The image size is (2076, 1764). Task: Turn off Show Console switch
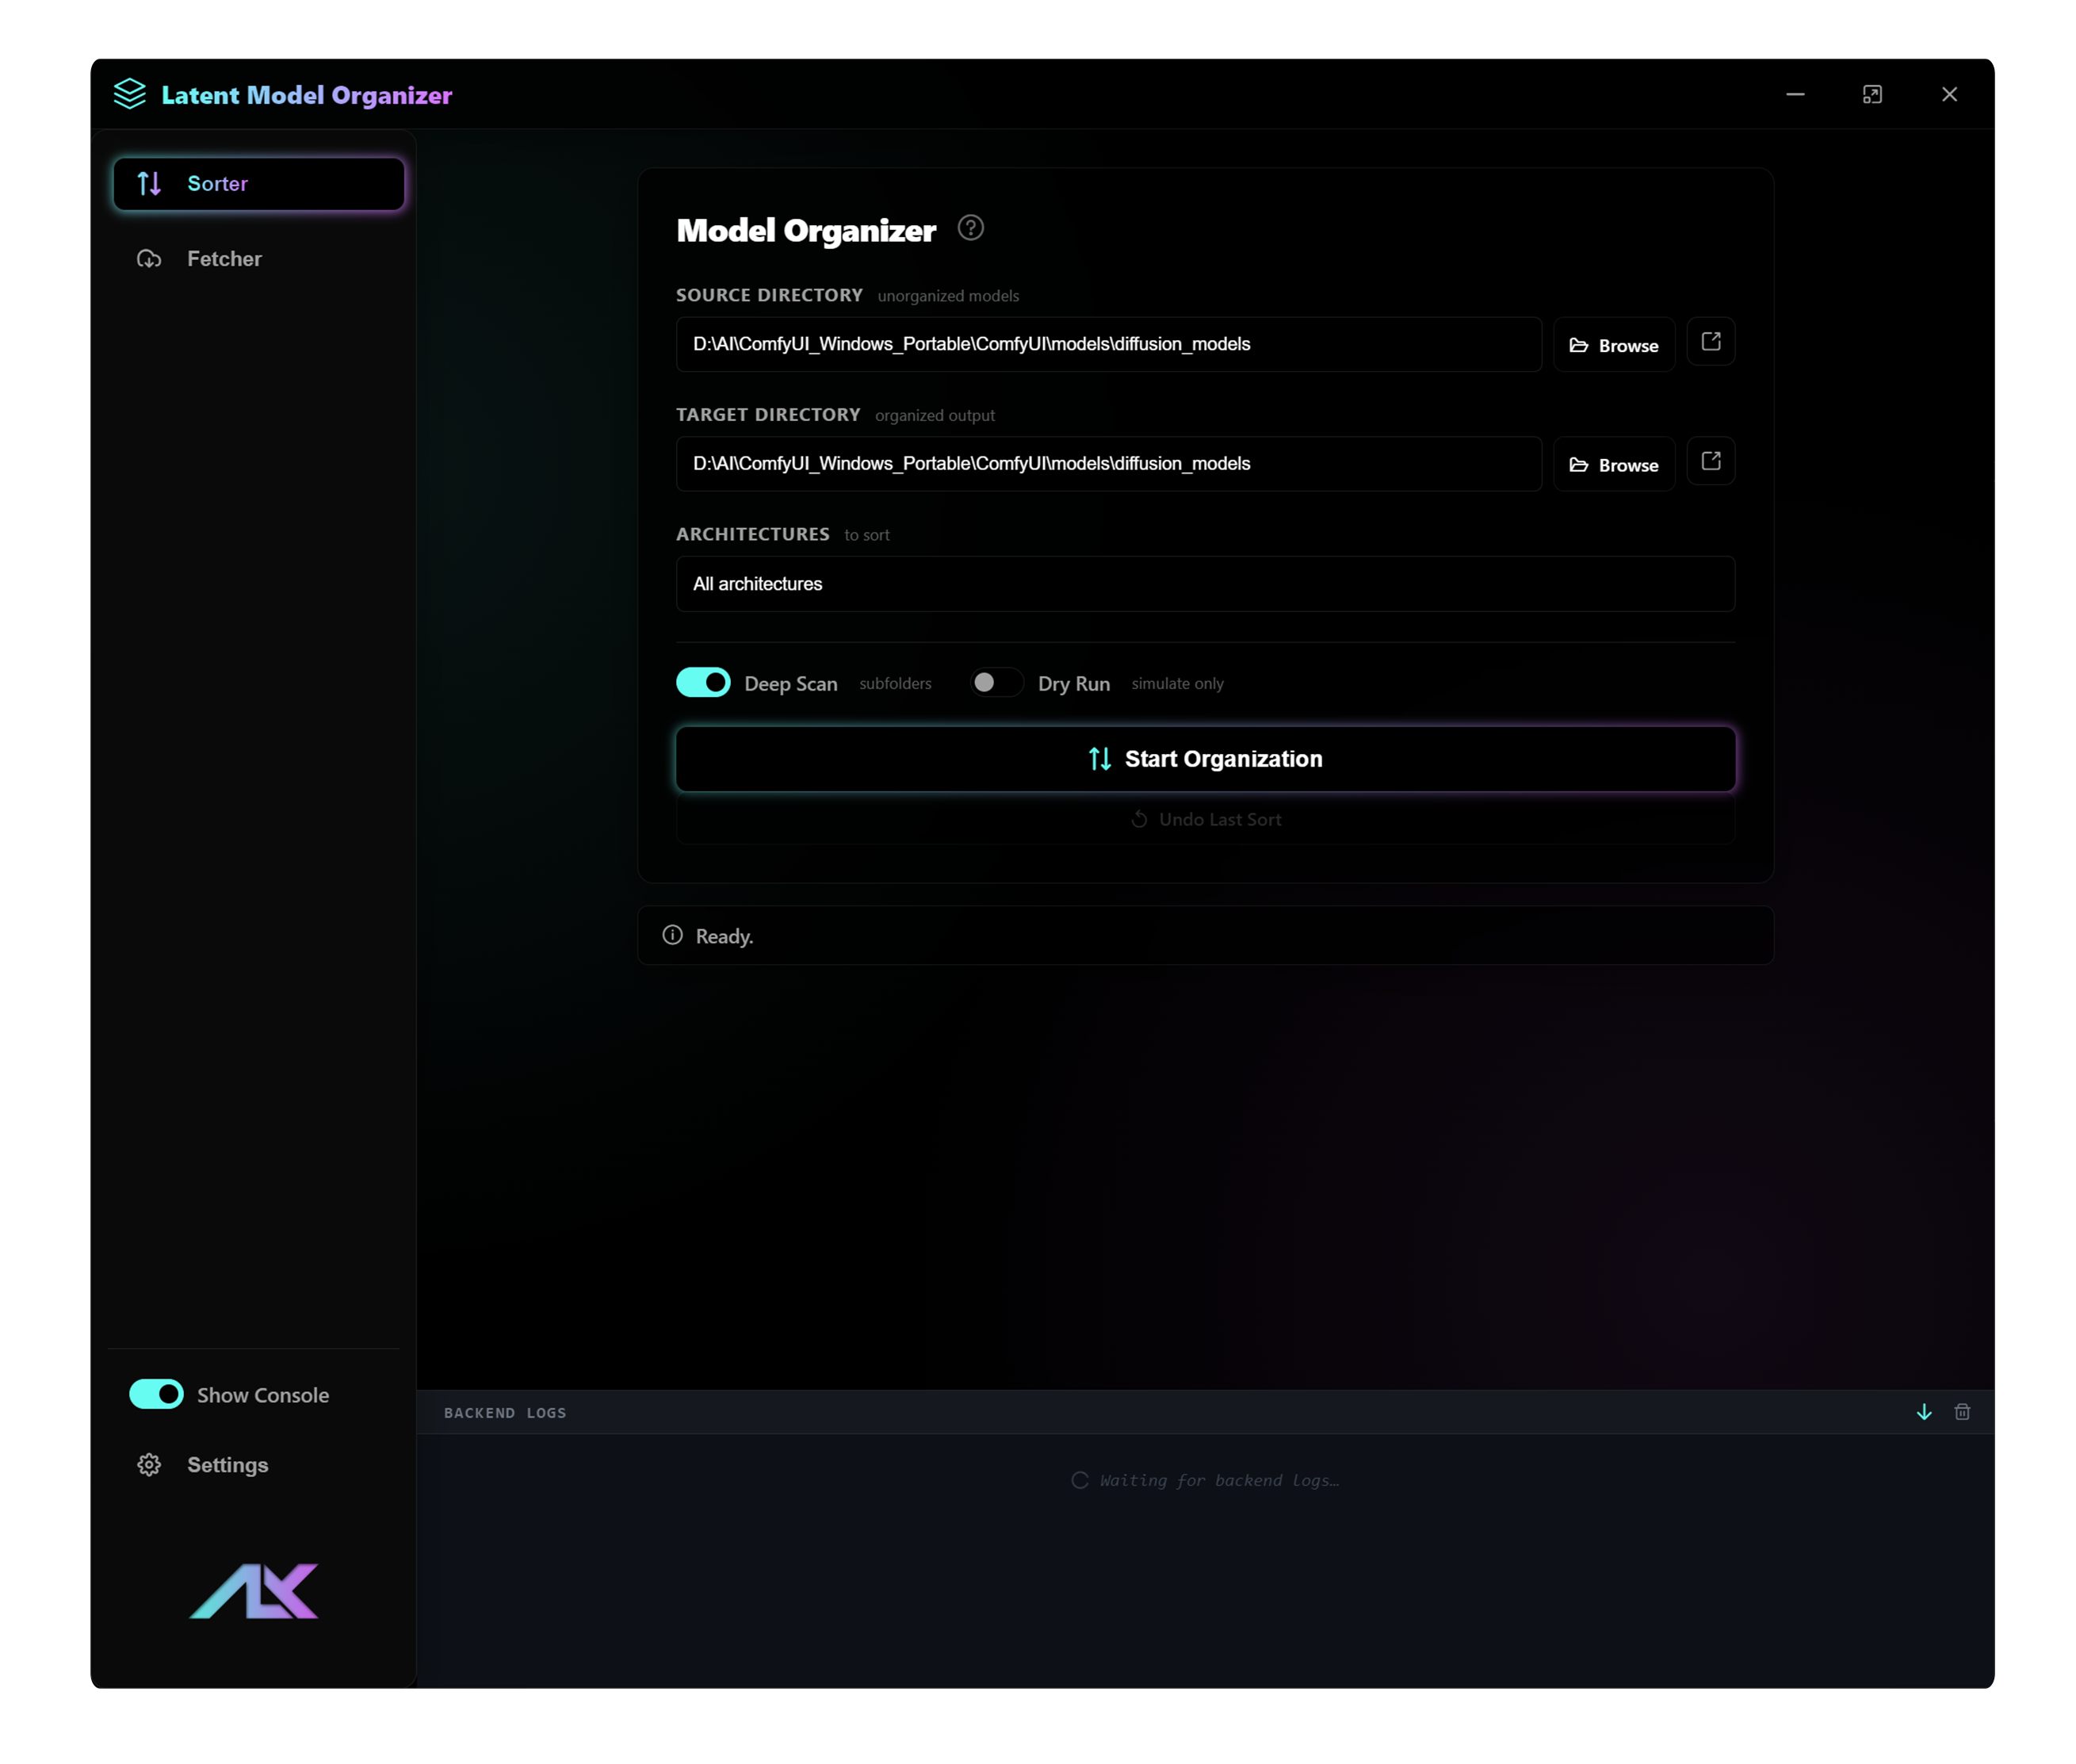point(156,1394)
